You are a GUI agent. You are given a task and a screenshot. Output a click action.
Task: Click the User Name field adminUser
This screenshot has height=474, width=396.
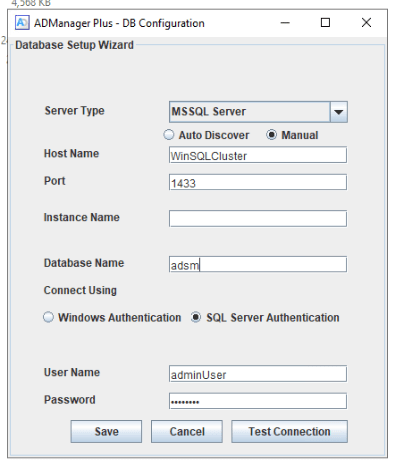[x=258, y=374]
